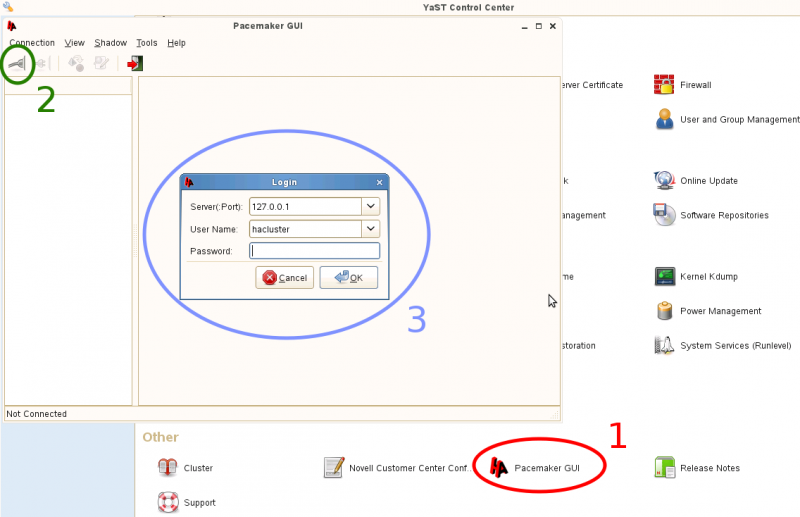Screen dimensions: 800x517
Task: Open the Support module
Action: point(186,502)
